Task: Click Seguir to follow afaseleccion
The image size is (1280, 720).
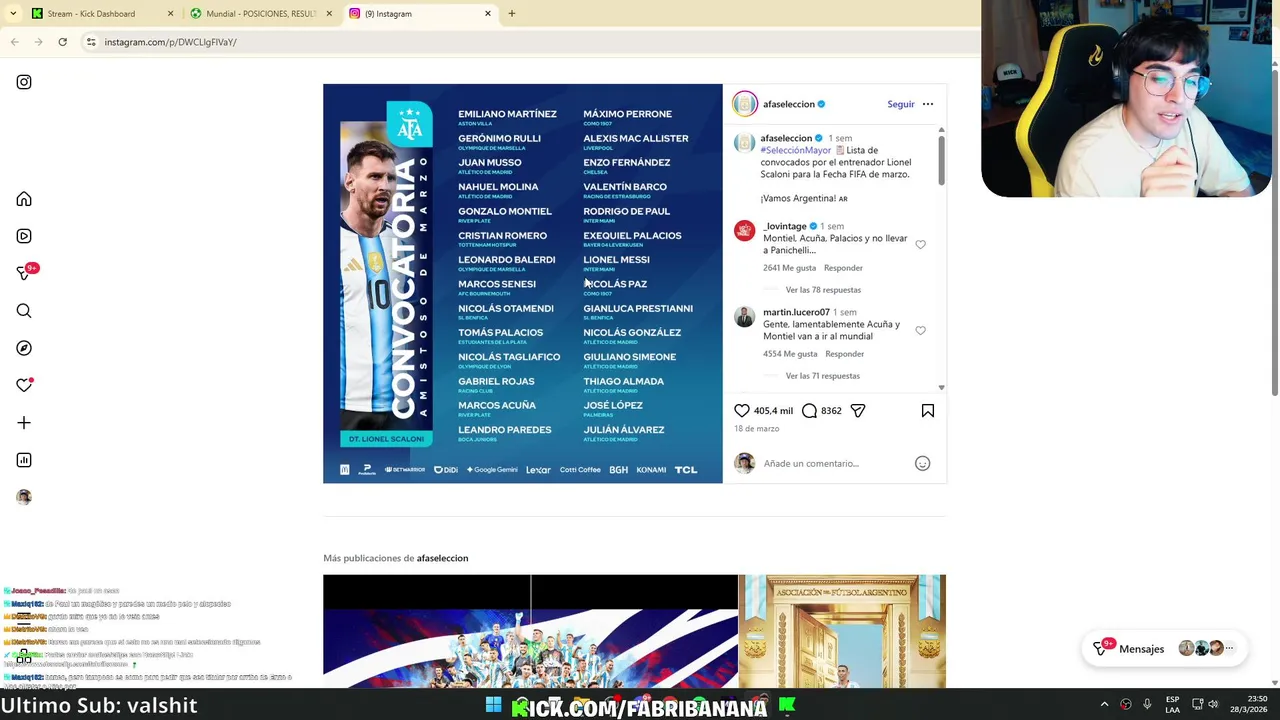Action: coord(901,104)
